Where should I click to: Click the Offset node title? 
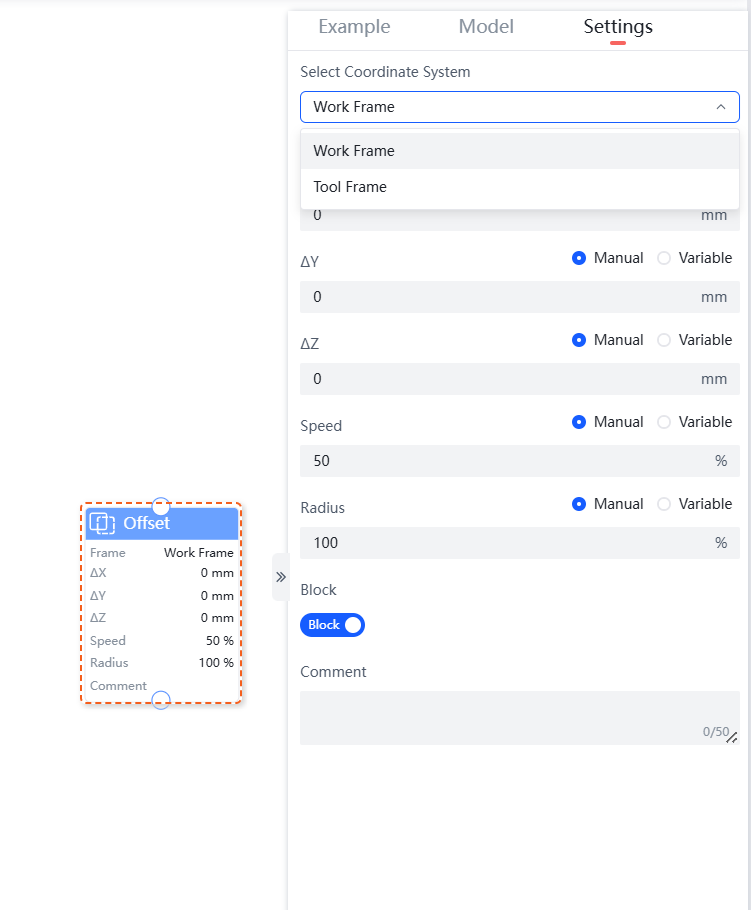coord(147,523)
